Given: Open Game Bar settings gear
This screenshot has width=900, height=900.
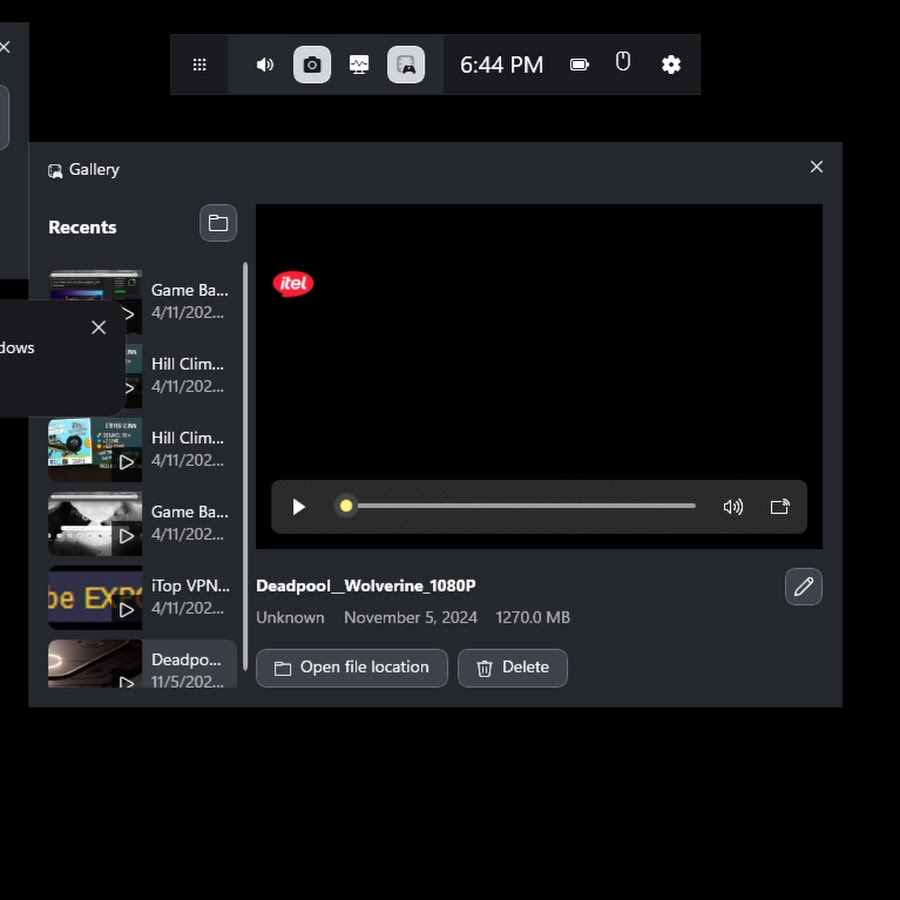Looking at the screenshot, I should (x=671, y=64).
